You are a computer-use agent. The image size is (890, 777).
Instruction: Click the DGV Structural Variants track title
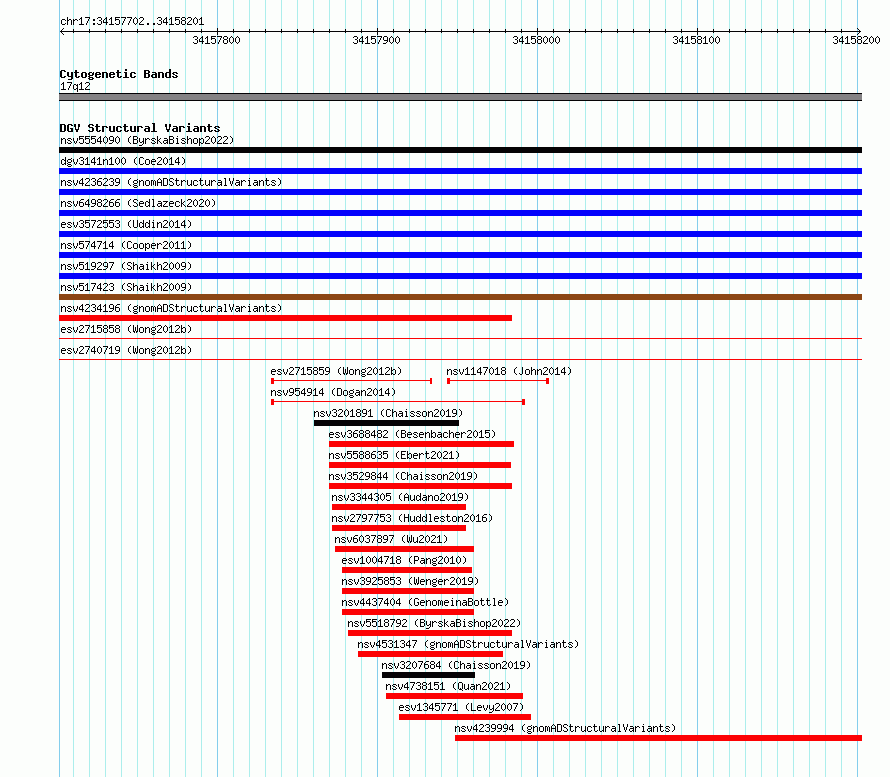tap(140, 128)
